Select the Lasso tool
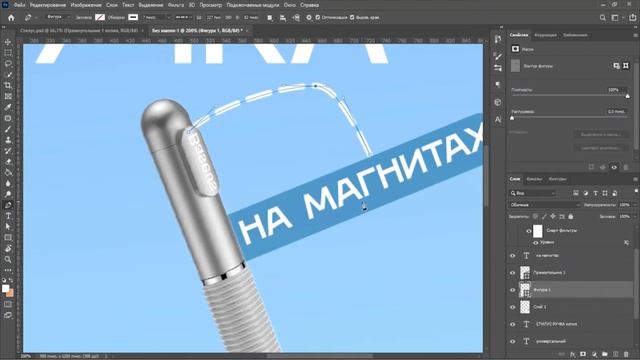The image size is (640, 360). point(8,64)
